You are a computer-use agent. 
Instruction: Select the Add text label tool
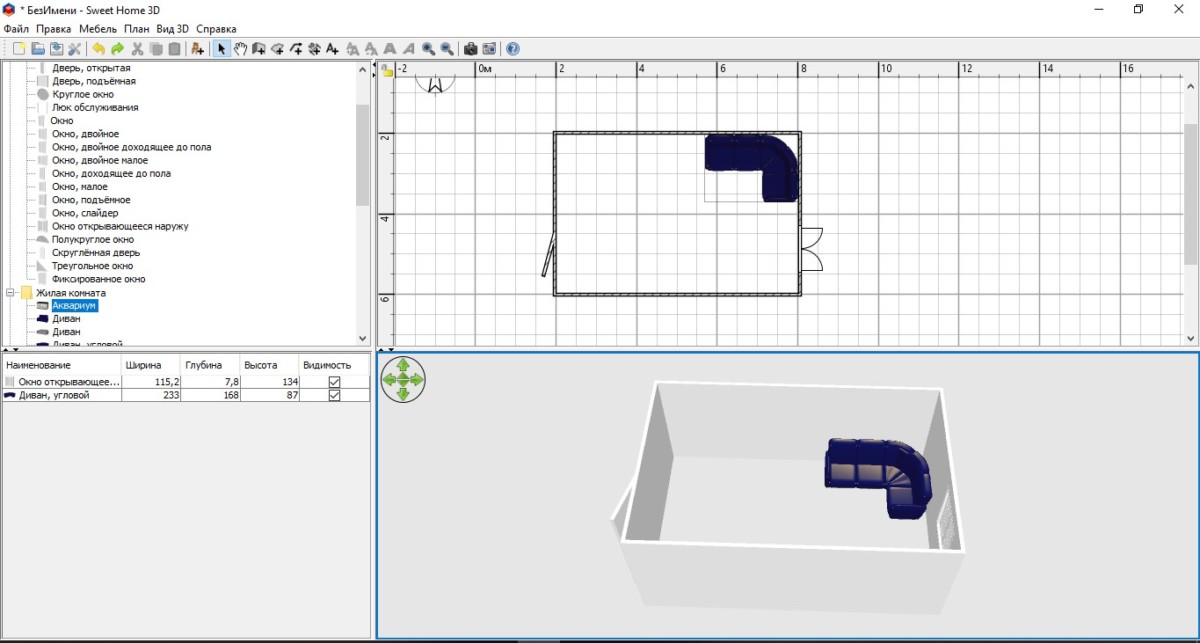[332, 48]
